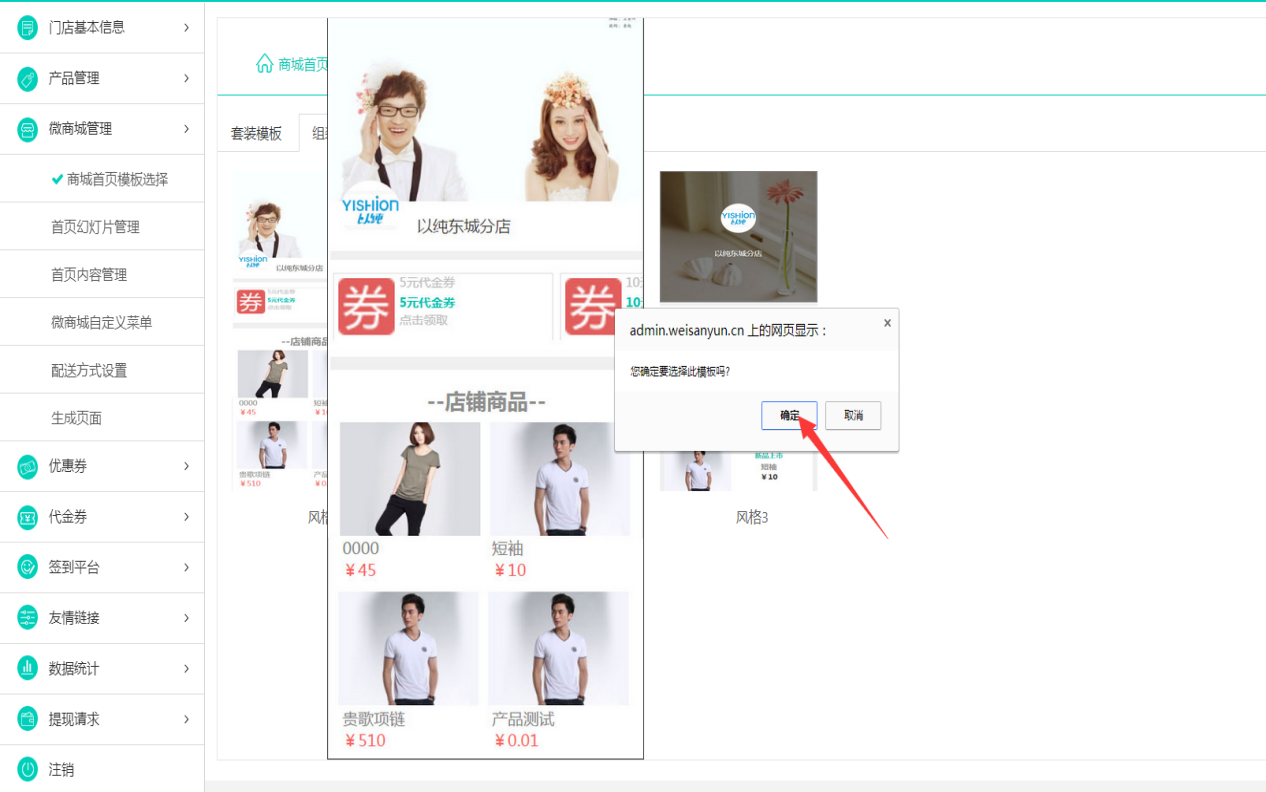This screenshot has height=792, width=1266.
Task: Open 微商城自定义菜单 submenu item
Action: tap(102, 322)
